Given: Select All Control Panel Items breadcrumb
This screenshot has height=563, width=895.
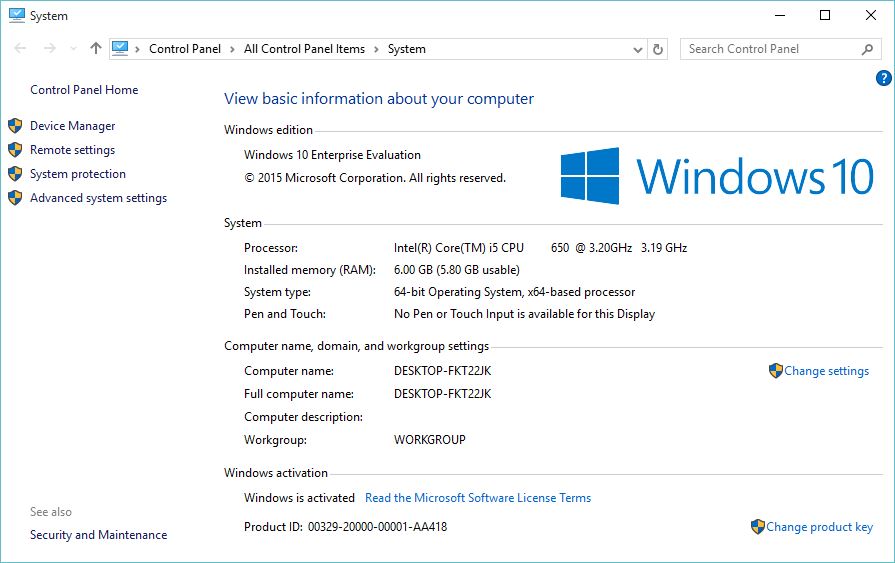Looking at the screenshot, I should tap(304, 49).
